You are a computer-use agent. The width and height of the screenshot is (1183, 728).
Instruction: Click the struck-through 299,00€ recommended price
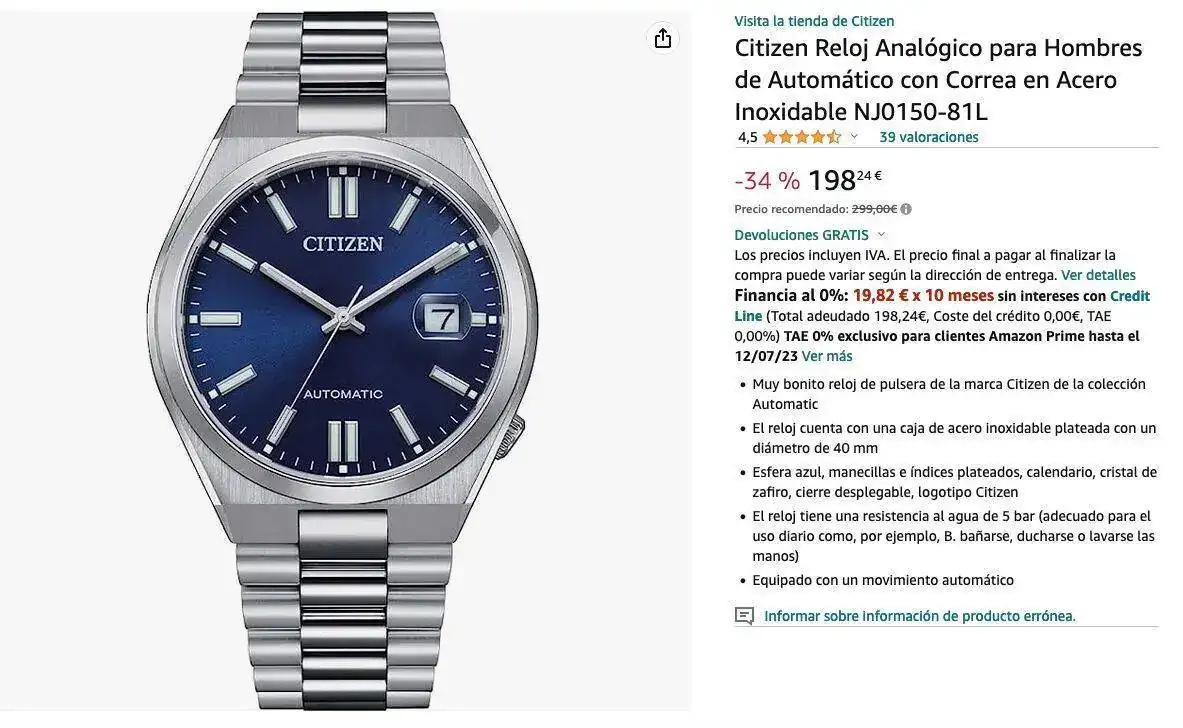tap(874, 209)
